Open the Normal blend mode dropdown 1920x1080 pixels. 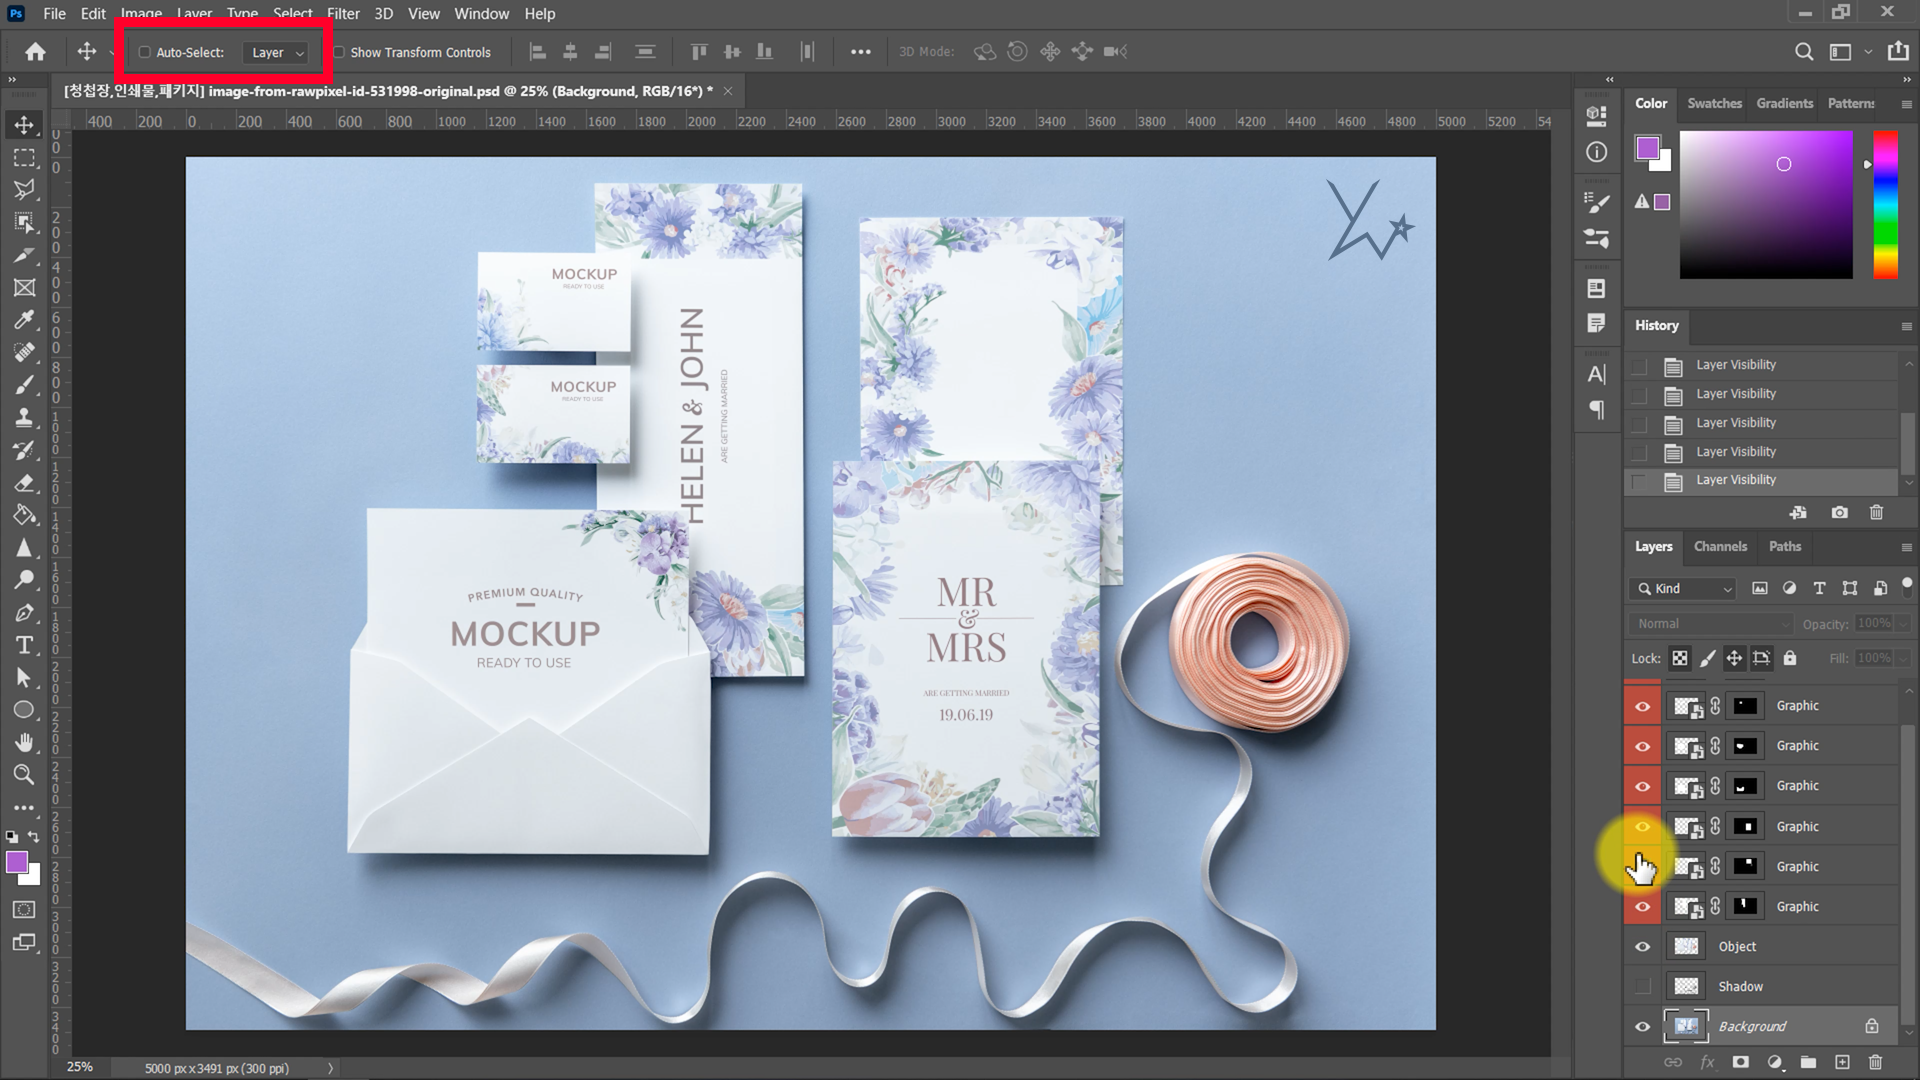[1710, 623]
